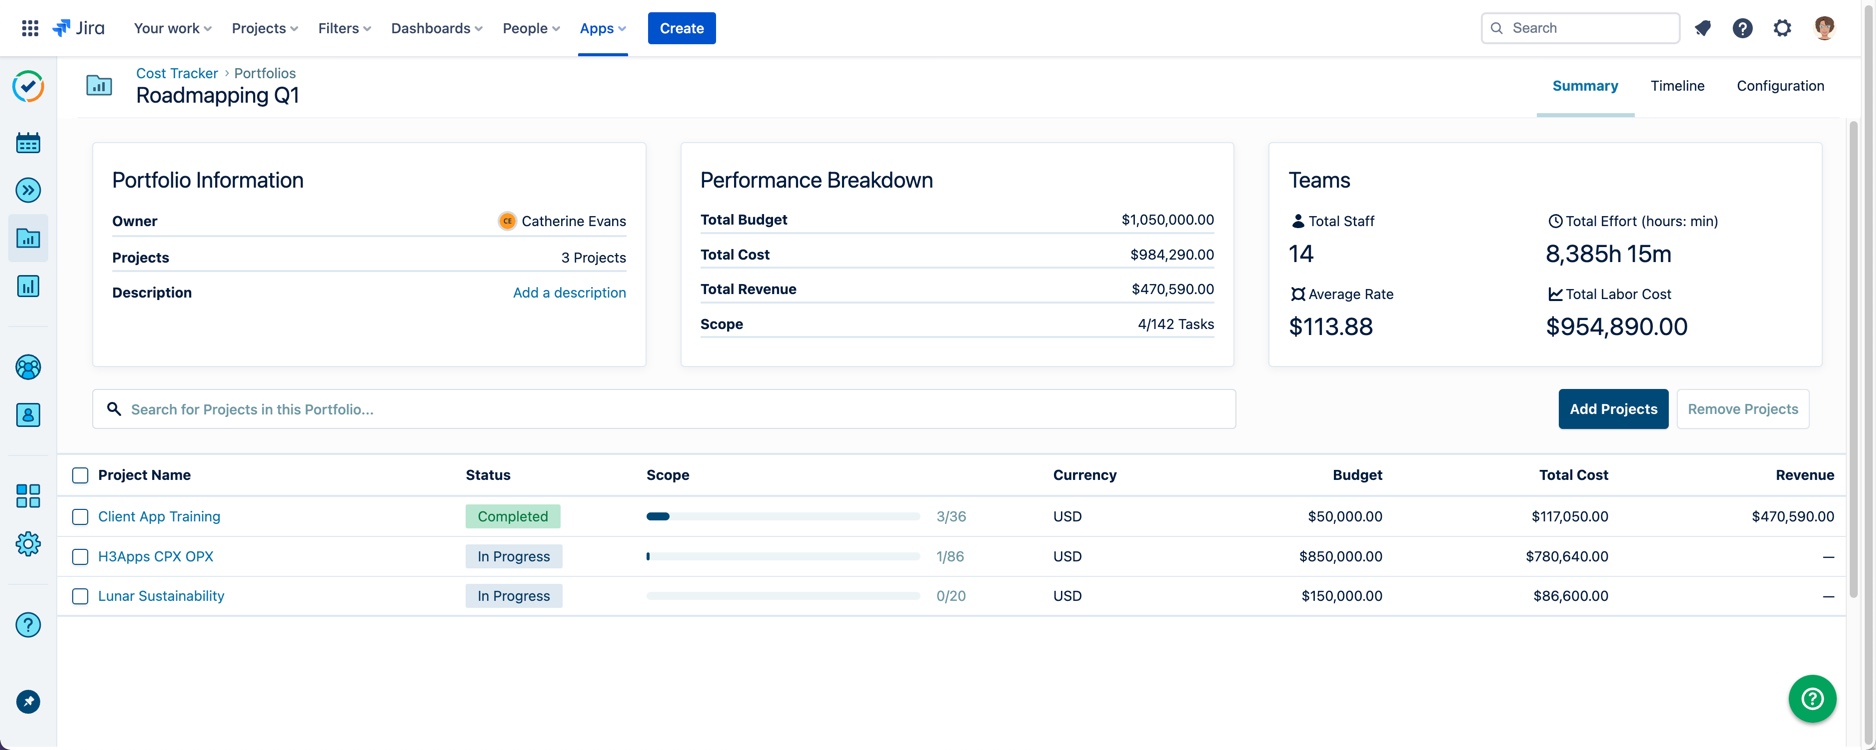The image size is (1876, 750).
Task: Open the help question mark in top bar
Action: [x=1743, y=28]
